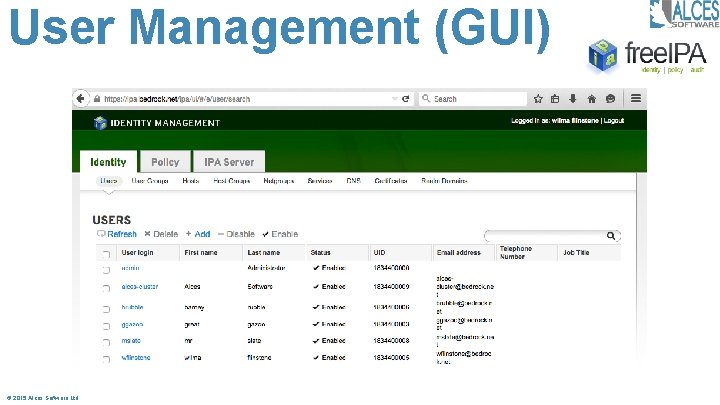Check the alces-cluster row checkbox
Viewport: 720px width, 405px height.
click(x=106, y=288)
